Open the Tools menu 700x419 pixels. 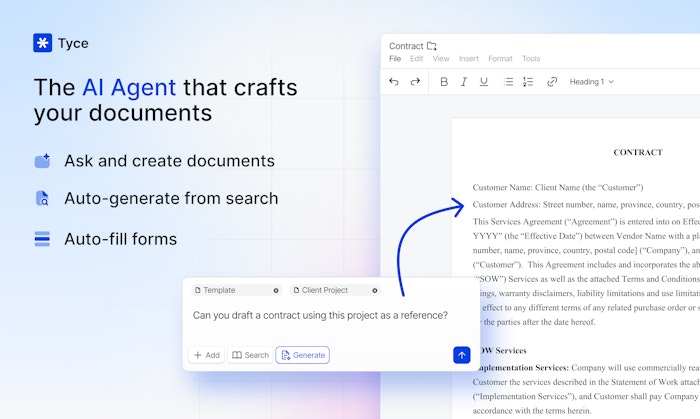pos(531,58)
